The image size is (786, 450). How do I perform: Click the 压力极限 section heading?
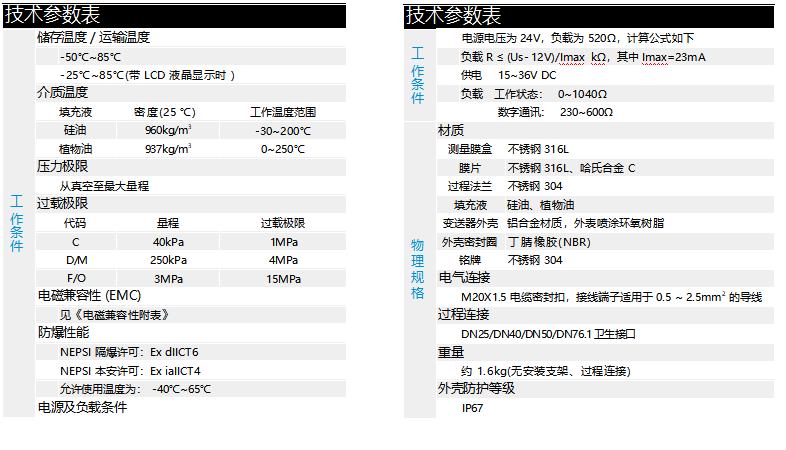pos(62,167)
